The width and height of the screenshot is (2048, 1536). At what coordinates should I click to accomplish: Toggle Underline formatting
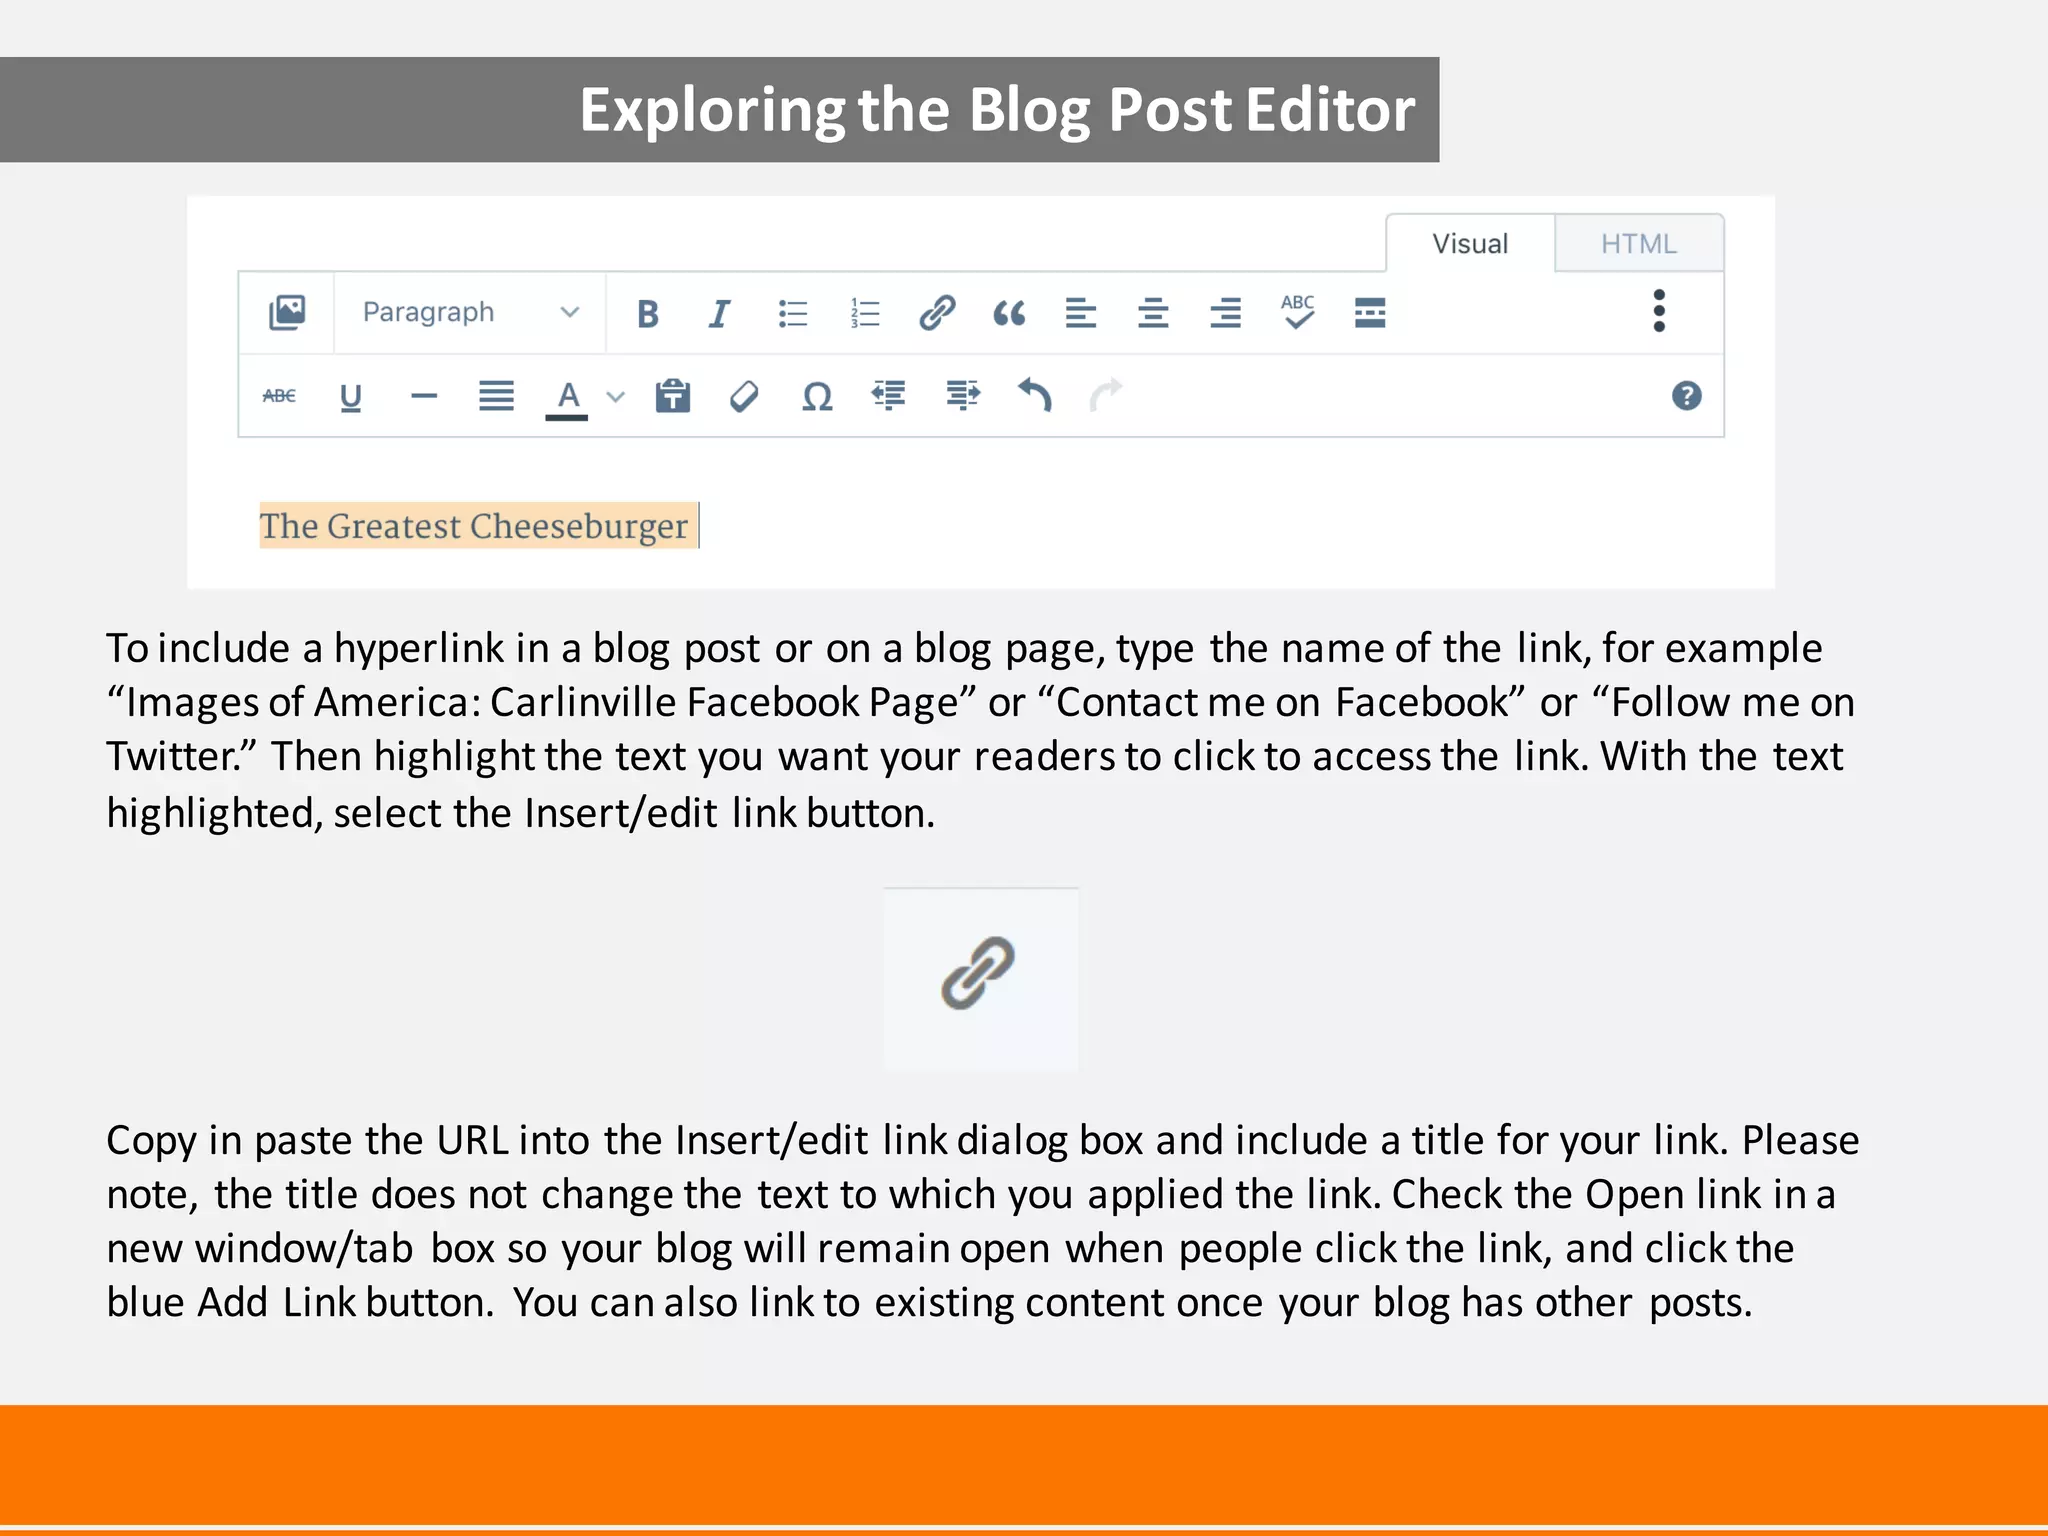[350, 398]
